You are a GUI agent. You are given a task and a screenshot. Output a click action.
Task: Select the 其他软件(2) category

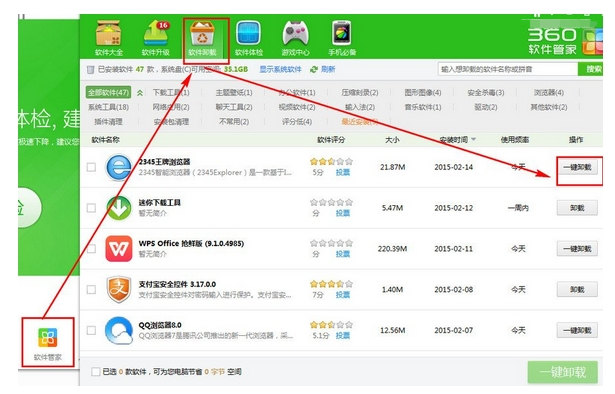coord(549,107)
